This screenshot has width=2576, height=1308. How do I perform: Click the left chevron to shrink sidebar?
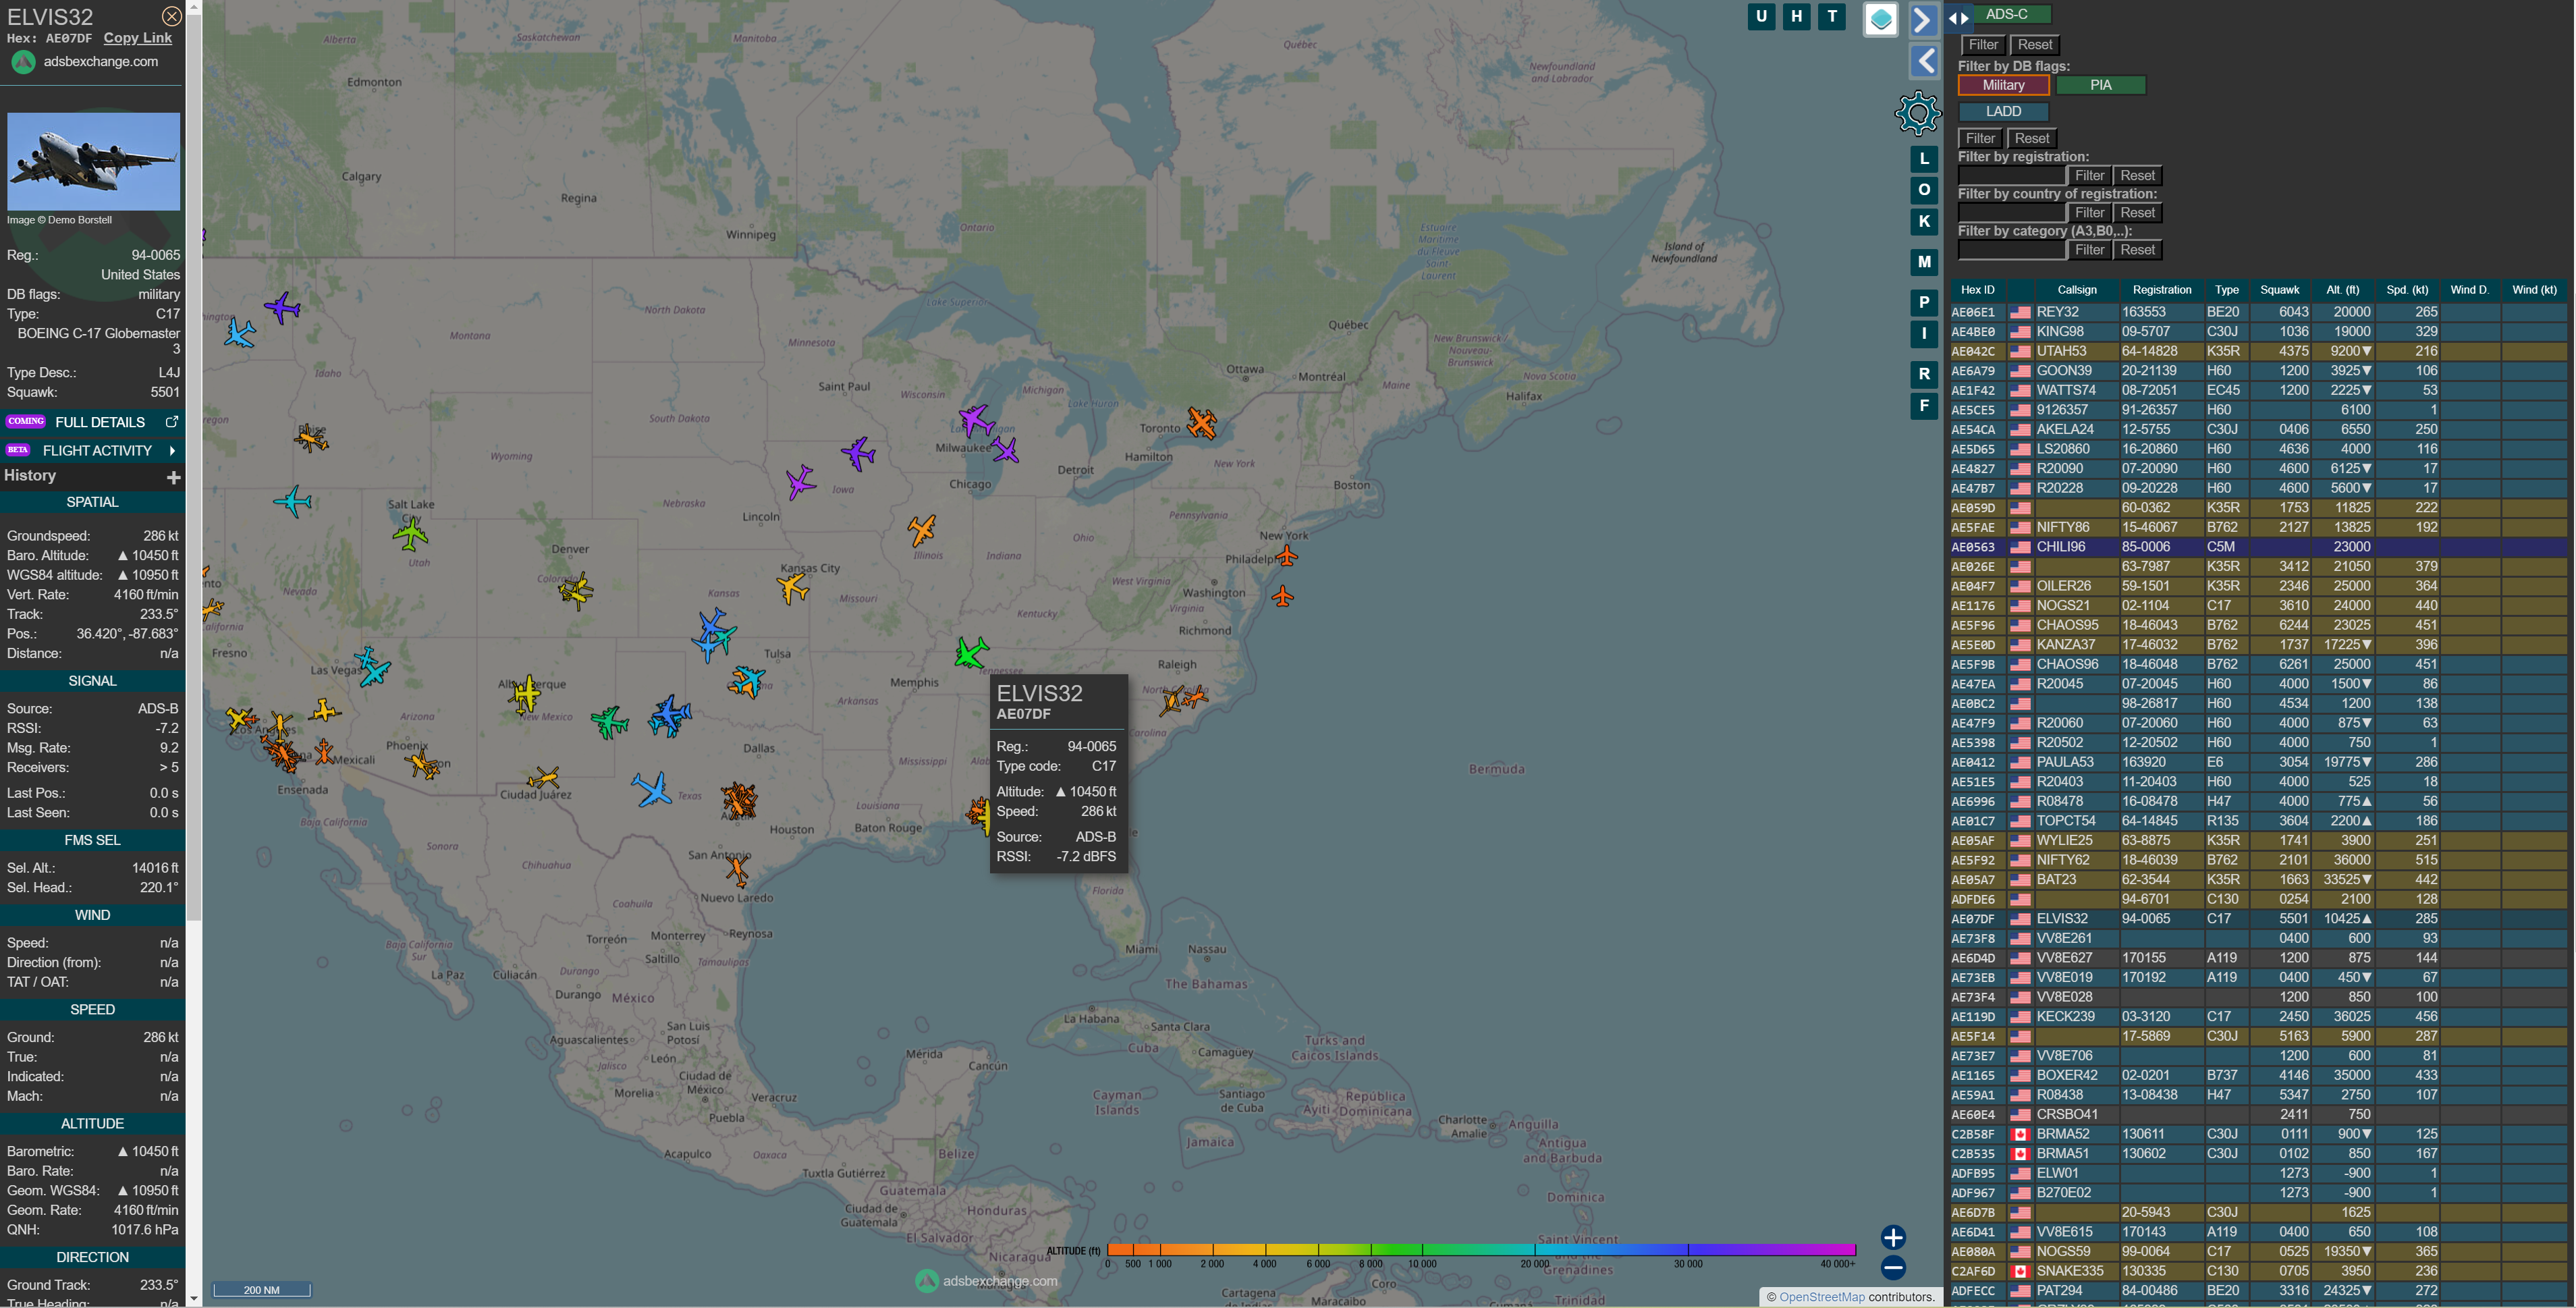pyautogui.click(x=1925, y=61)
